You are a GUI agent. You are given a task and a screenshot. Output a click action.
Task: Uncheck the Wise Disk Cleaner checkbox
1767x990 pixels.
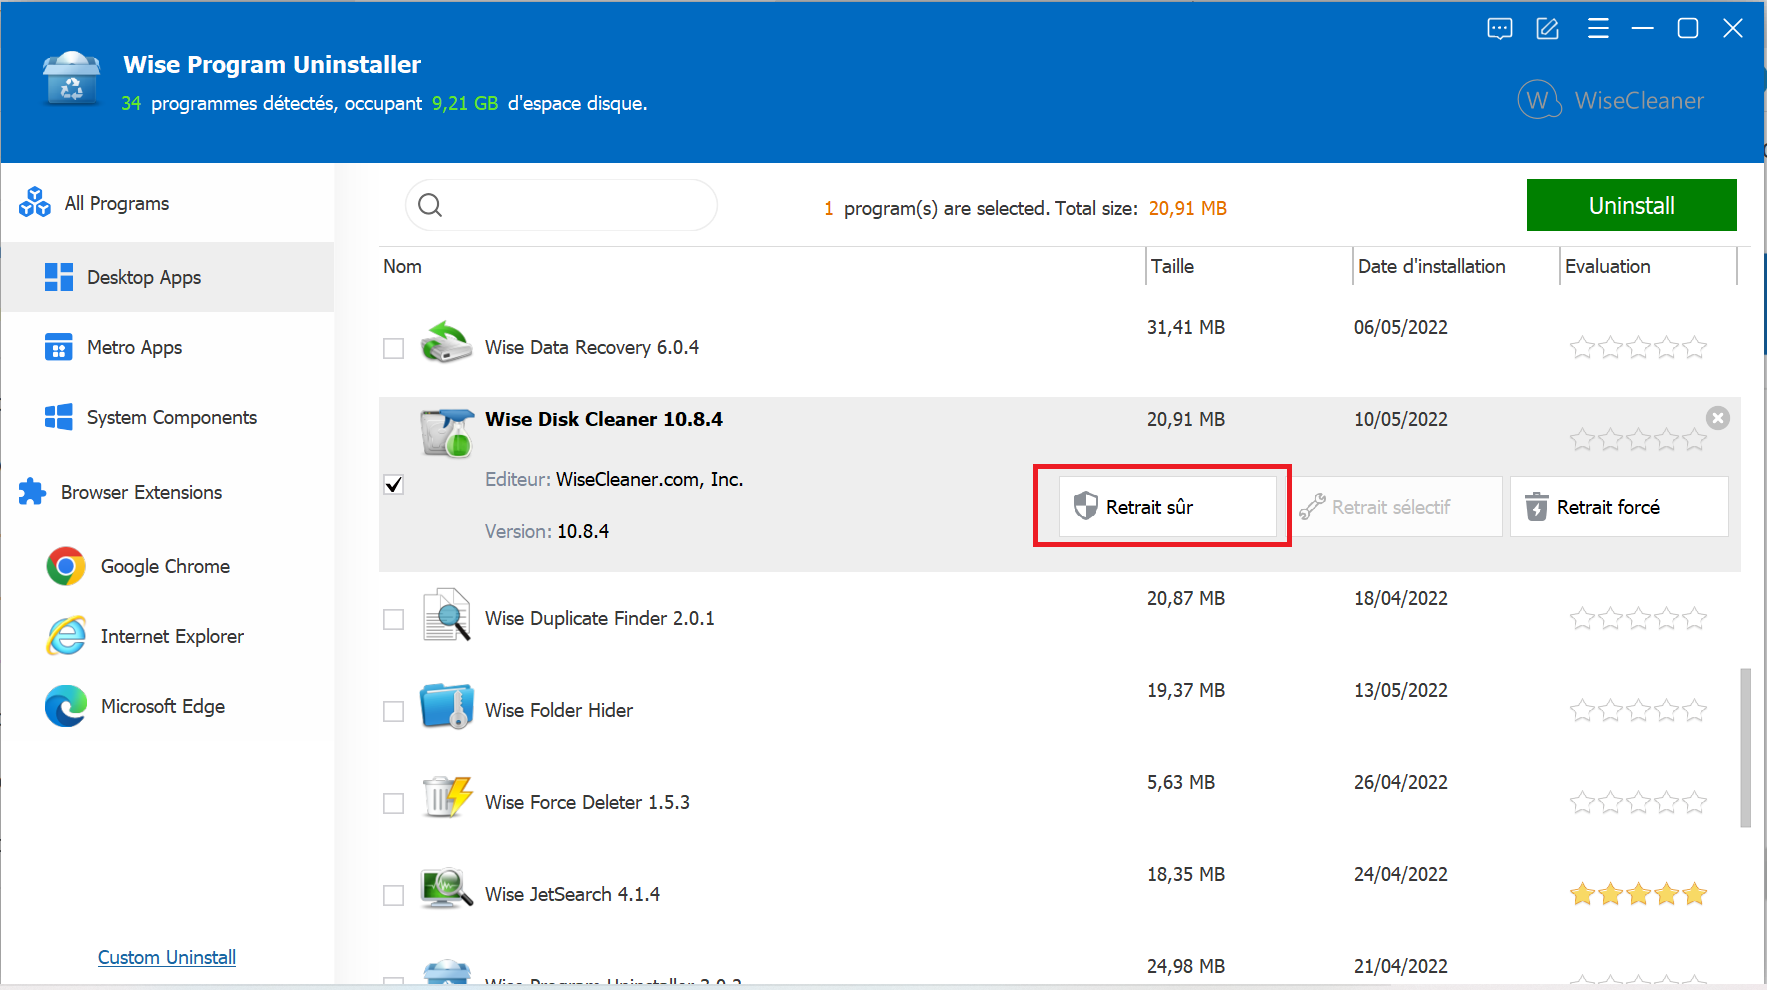pyautogui.click(x=394, y=485)
